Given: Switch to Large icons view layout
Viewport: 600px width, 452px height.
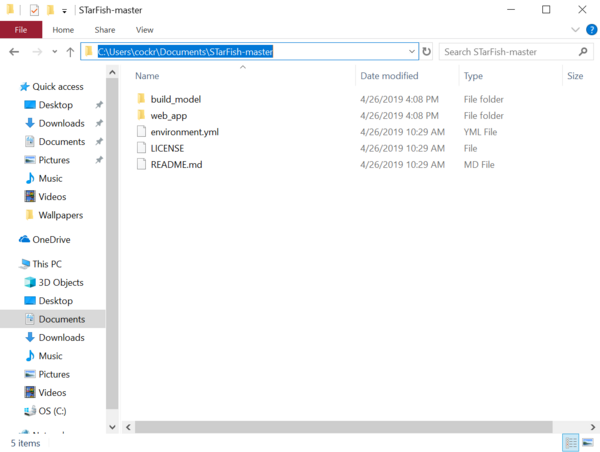Looking at the screenshot, I should (588, 443).
